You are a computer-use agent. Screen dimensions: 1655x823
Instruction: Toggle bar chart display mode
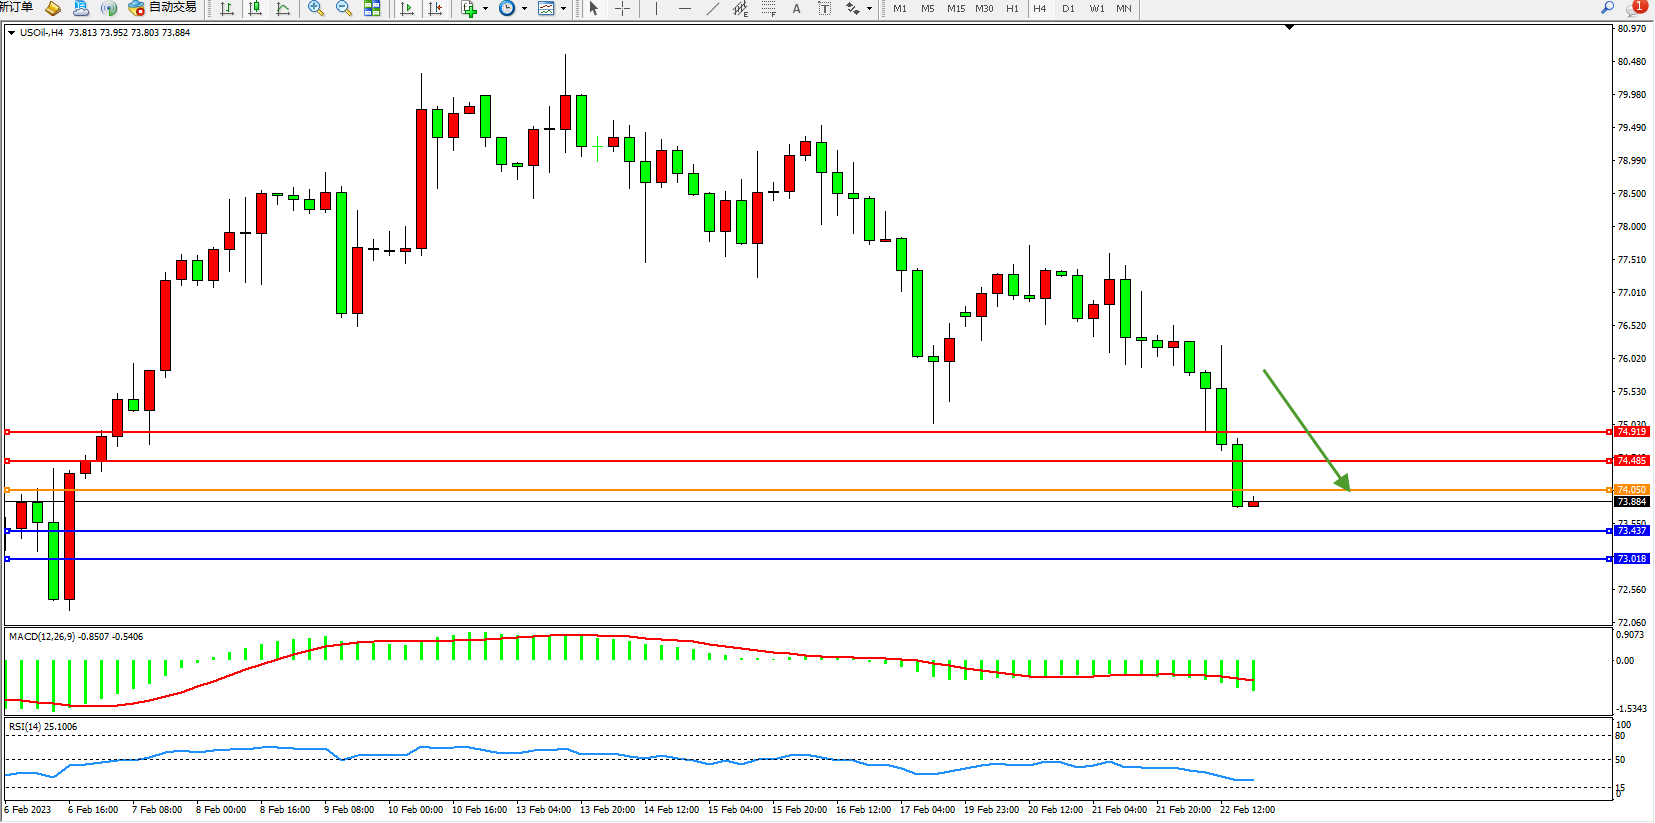[x=227, y=9]
